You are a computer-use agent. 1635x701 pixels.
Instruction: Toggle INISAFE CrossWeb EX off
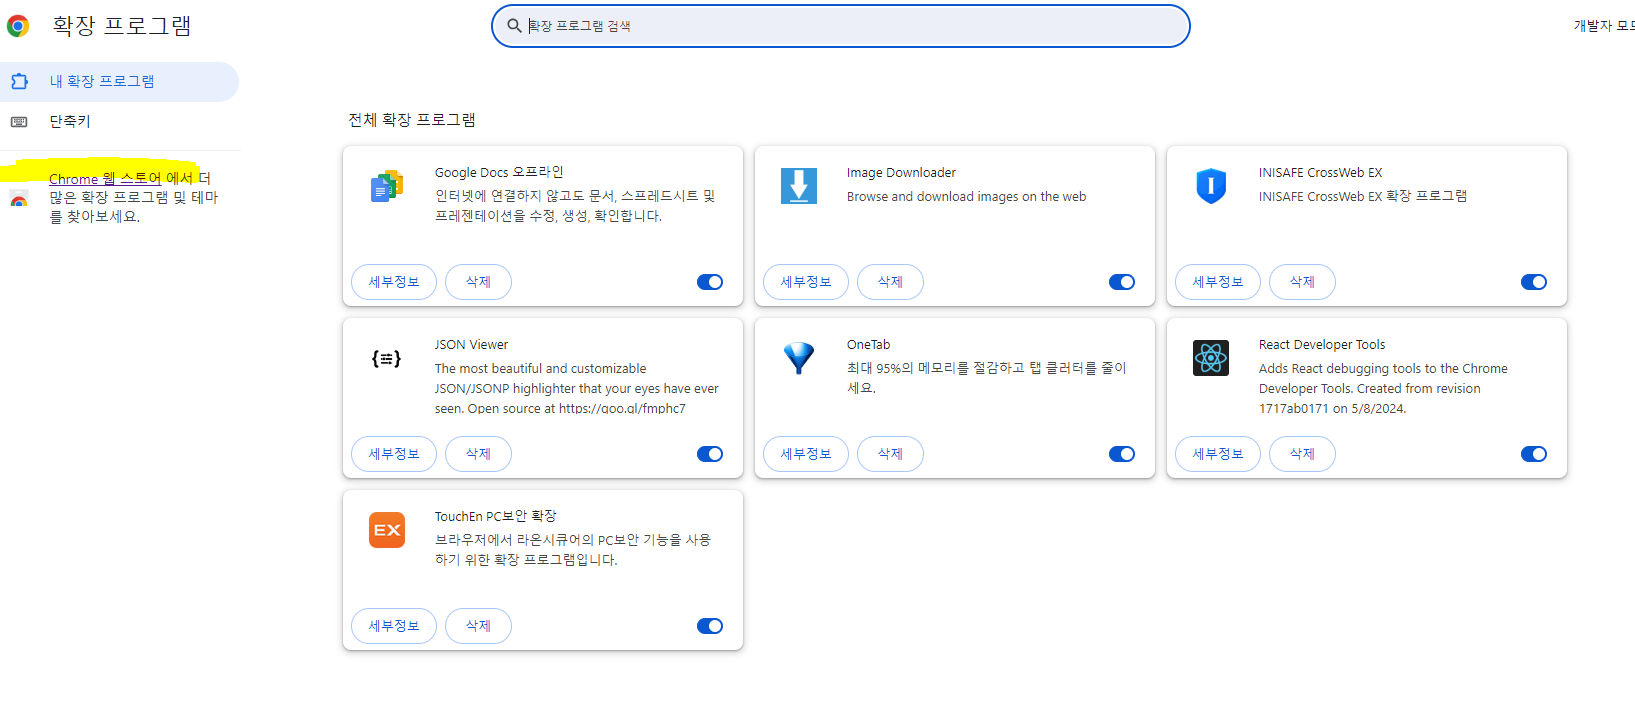pyautogui.click(x=1534, y=282)
